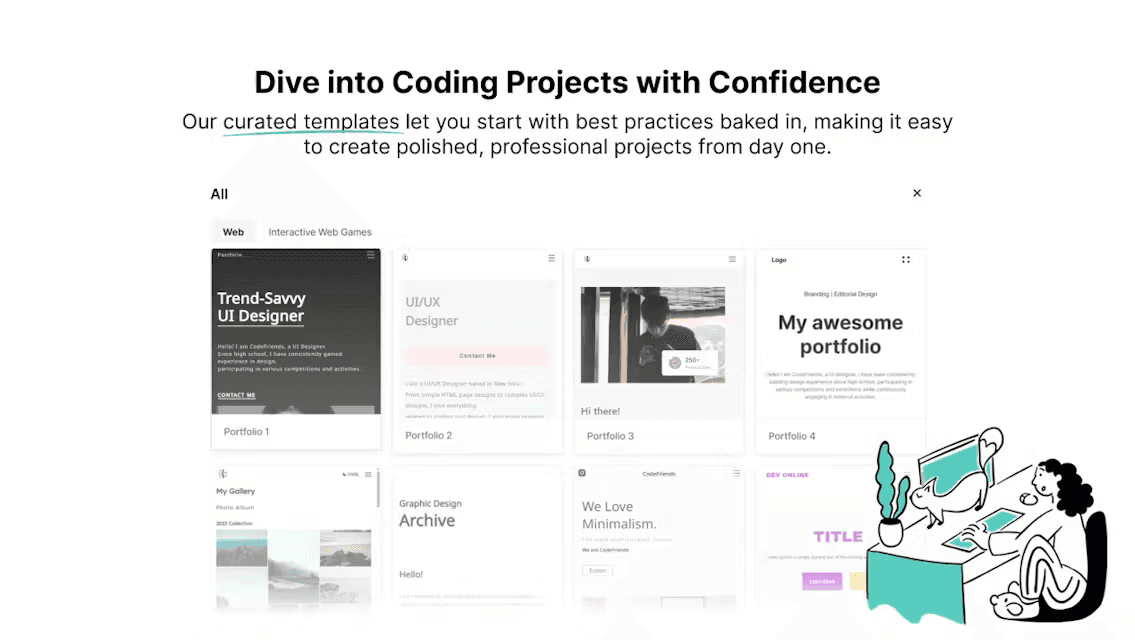This screenshot has height=640, width=1135.
Task: Switch to the Interactive Web Games tab
Action: 320,231
